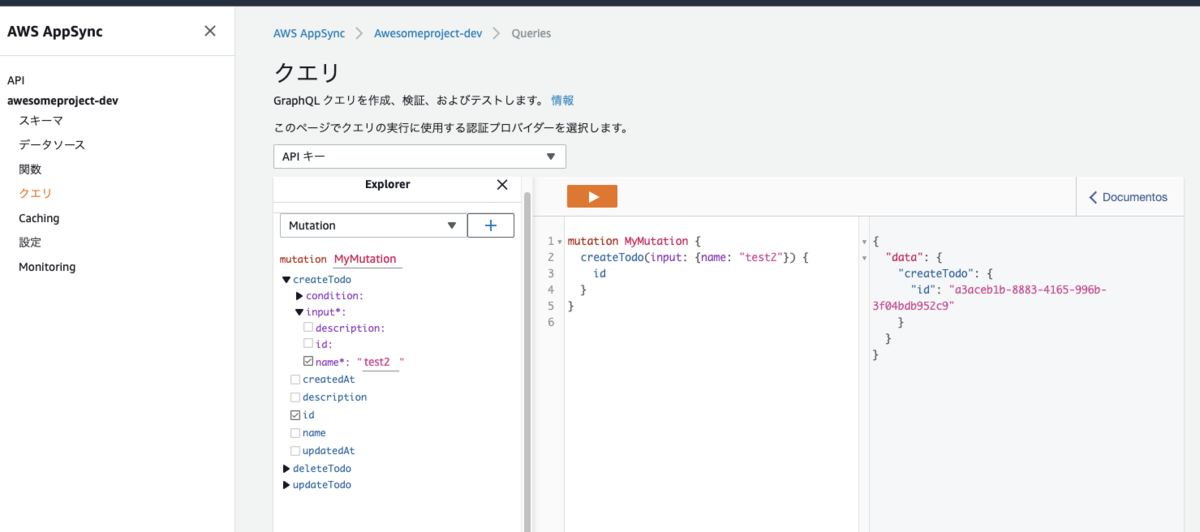Open 関数 in the sidebar
Screen dimensions: 1200x532
click(30, 169)
